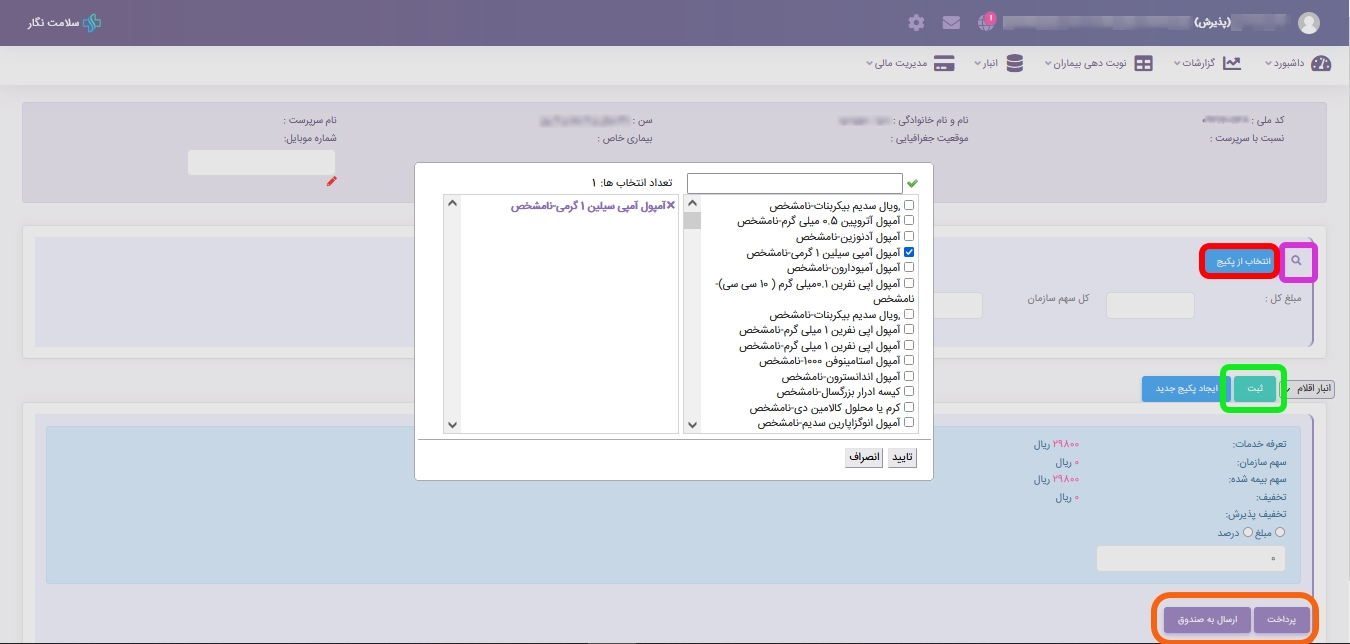Click the انصراف cancel button in dialog
1350x644 pixels.
[x=864, y=457]
